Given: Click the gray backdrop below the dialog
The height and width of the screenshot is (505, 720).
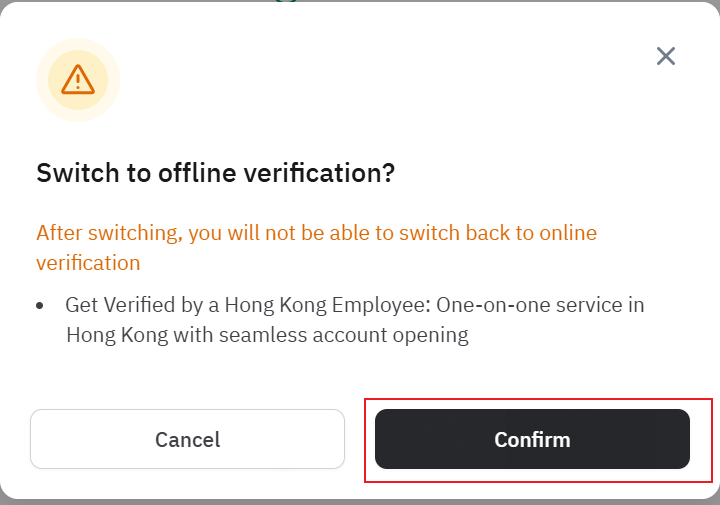Looking at the screenshot, I should 360,502.
